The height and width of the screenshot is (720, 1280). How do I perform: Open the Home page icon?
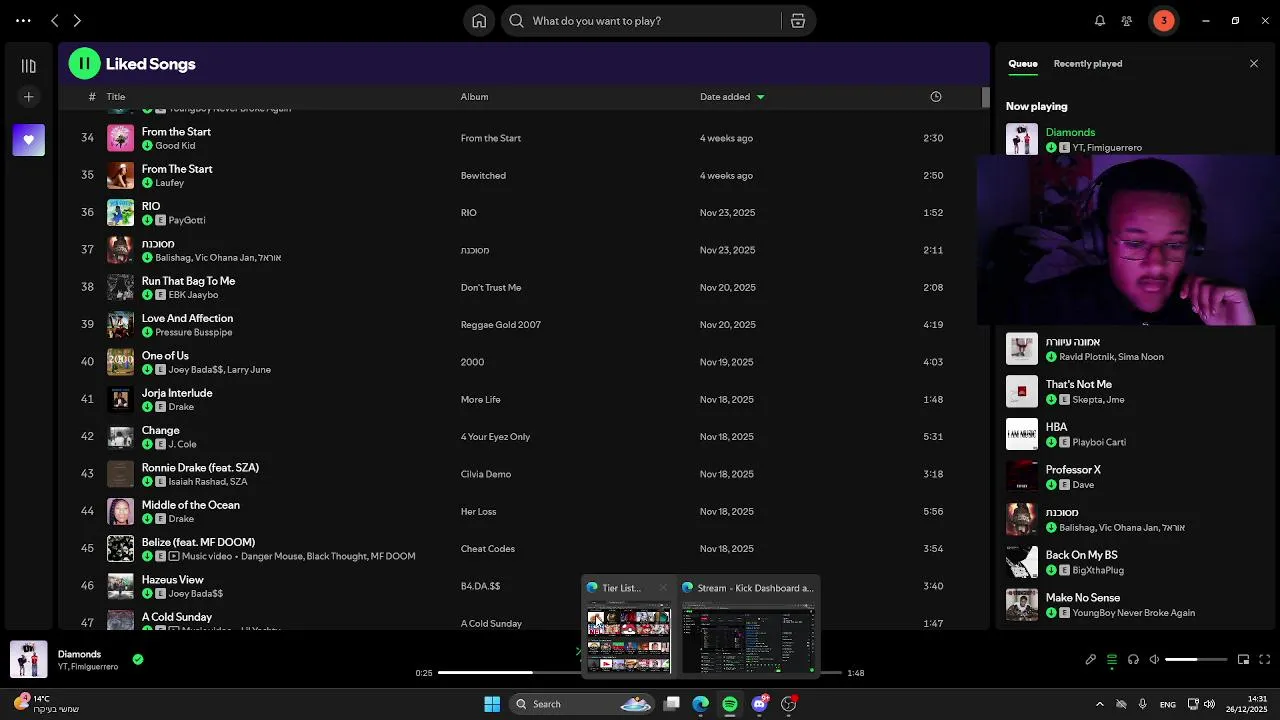pos(479,21)
